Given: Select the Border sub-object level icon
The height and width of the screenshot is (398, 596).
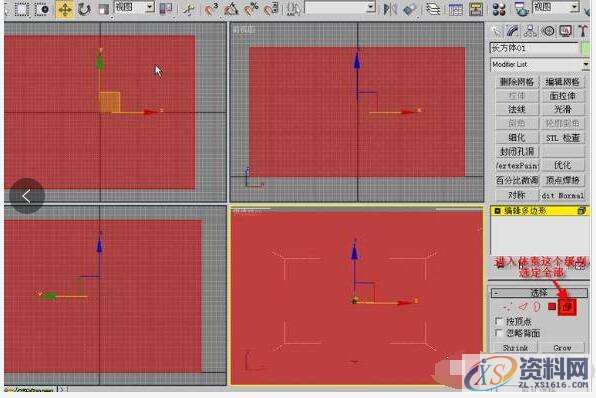Looking at the screenshot, I should (x=536, y=306).
